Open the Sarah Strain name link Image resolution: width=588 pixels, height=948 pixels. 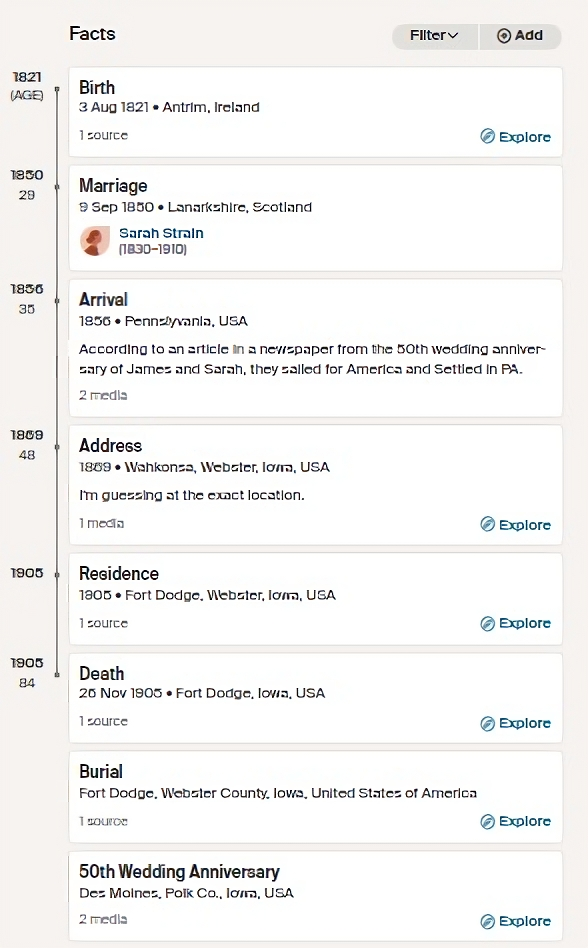coord(161,233)
